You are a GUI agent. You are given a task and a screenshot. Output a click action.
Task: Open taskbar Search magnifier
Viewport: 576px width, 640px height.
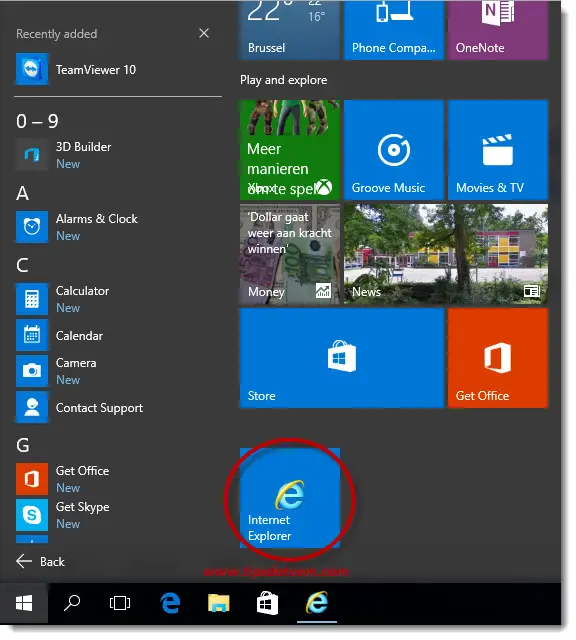pyautogui.click(x=72, y=603)
